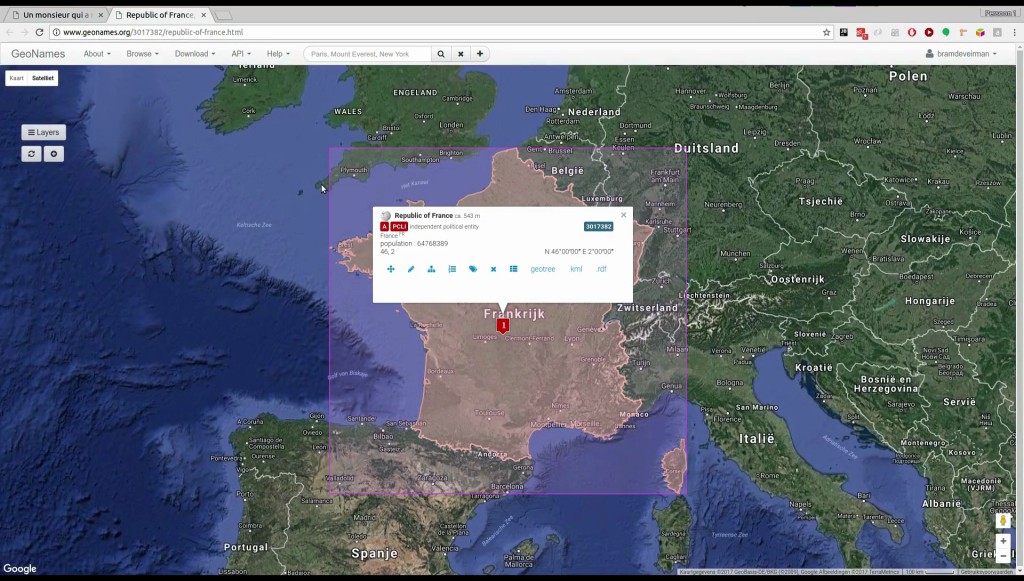Open the .rdf link

[601, 269]
